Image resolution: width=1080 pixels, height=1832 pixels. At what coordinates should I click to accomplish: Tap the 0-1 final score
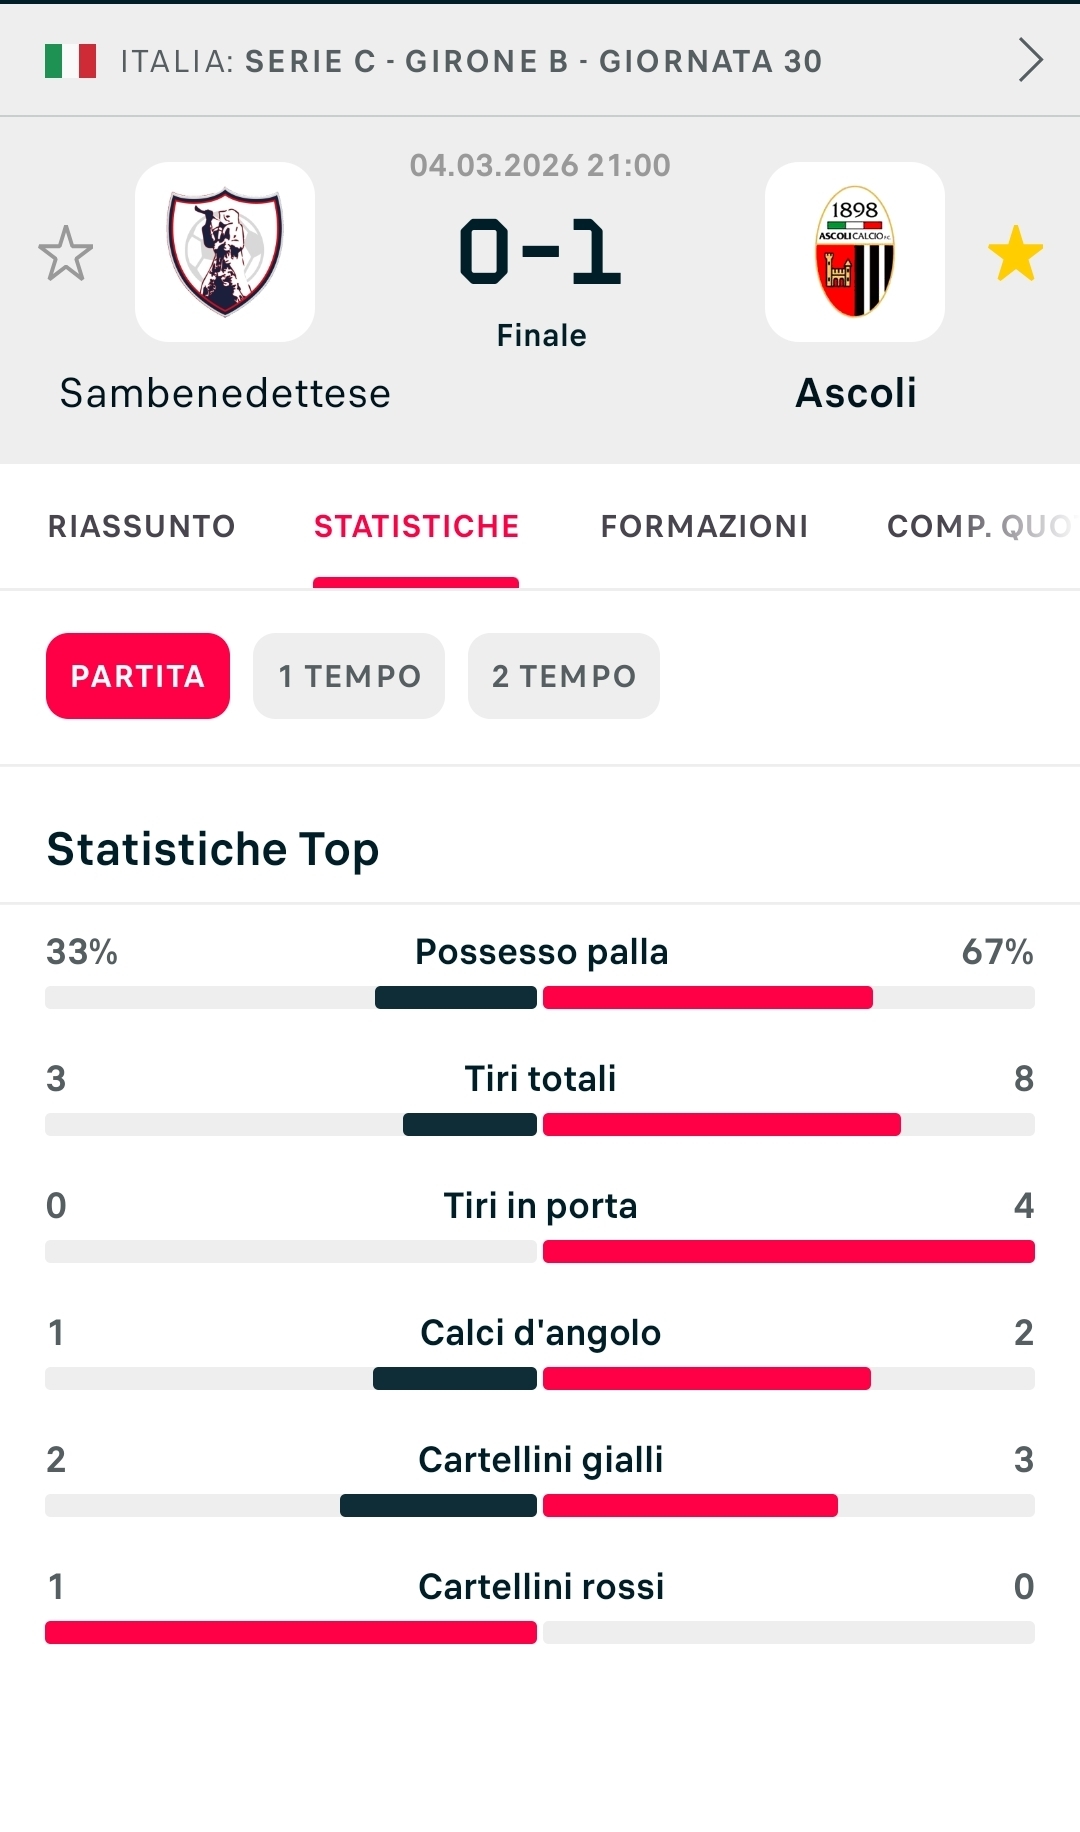point(540,252)
